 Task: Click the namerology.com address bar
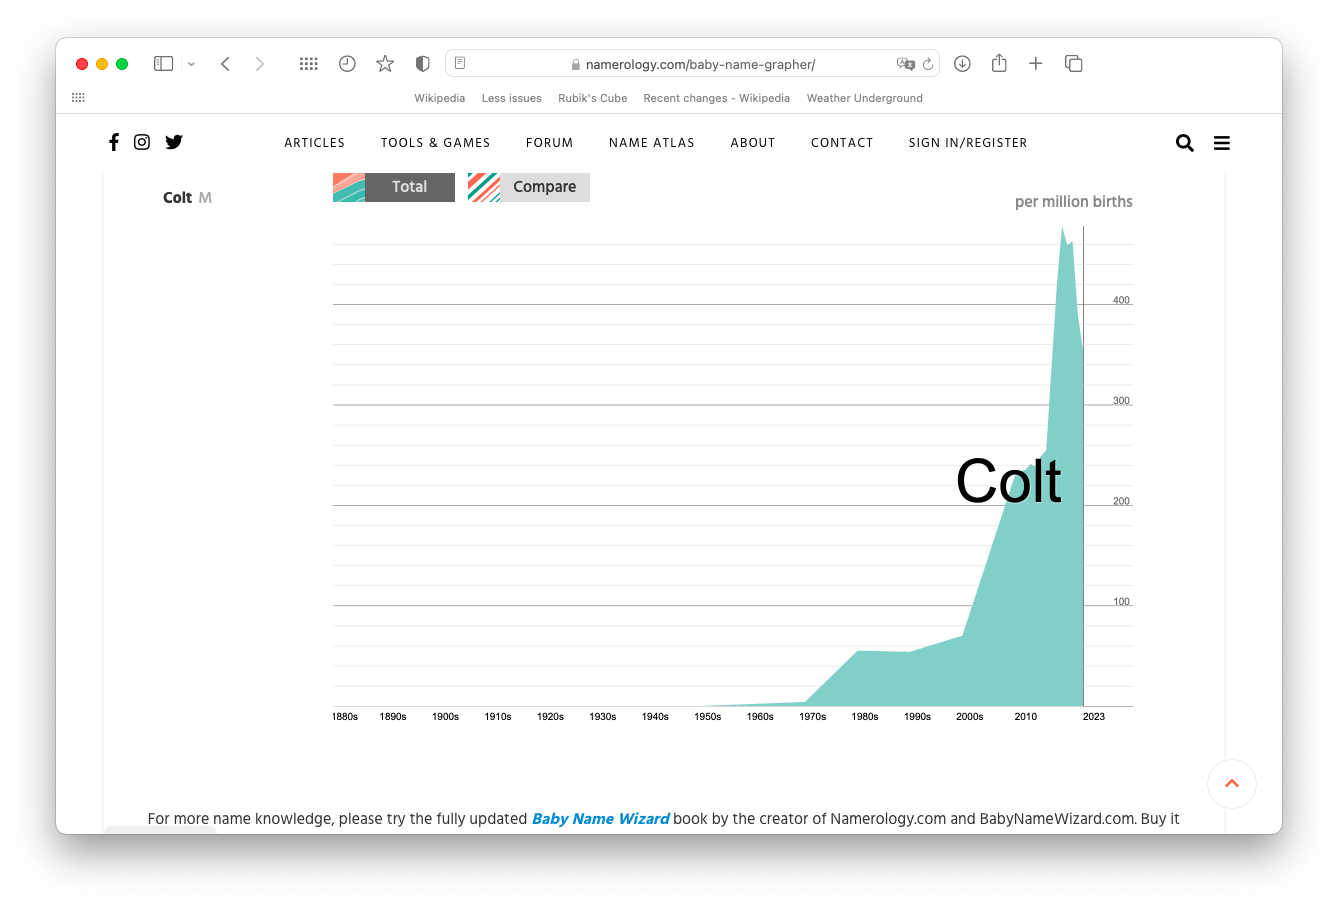click(700, 64)
